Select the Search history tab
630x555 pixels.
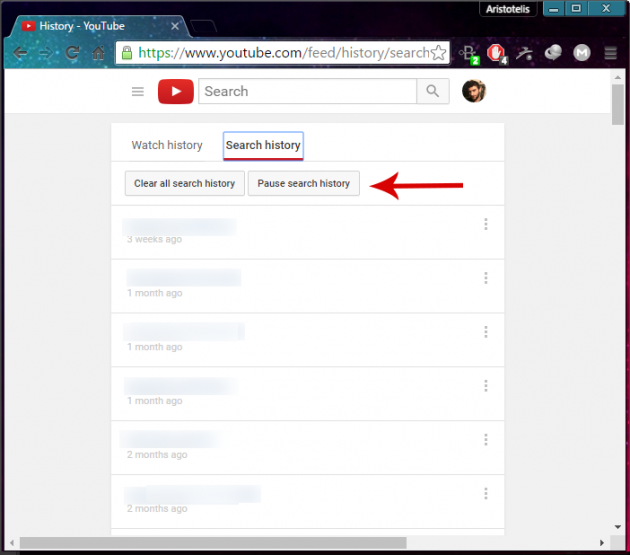pyautogui.click(x=263, y=146)
